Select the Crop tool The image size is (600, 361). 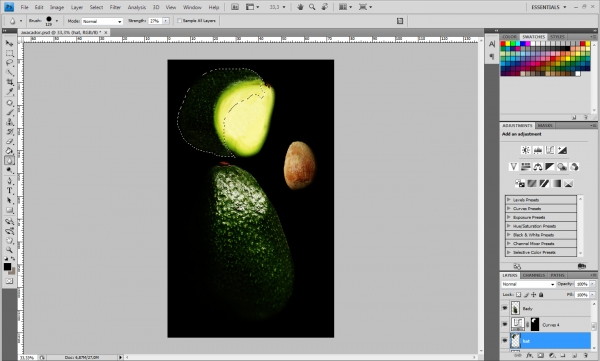point(9,82)
